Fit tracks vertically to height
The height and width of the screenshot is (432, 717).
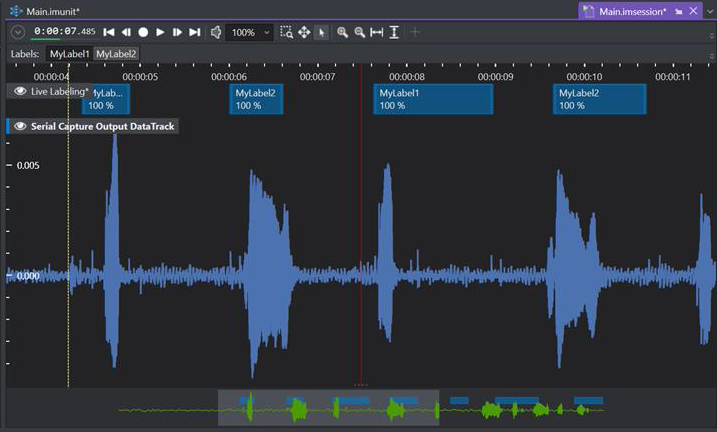pyautogui.click(x=394, y=32)
